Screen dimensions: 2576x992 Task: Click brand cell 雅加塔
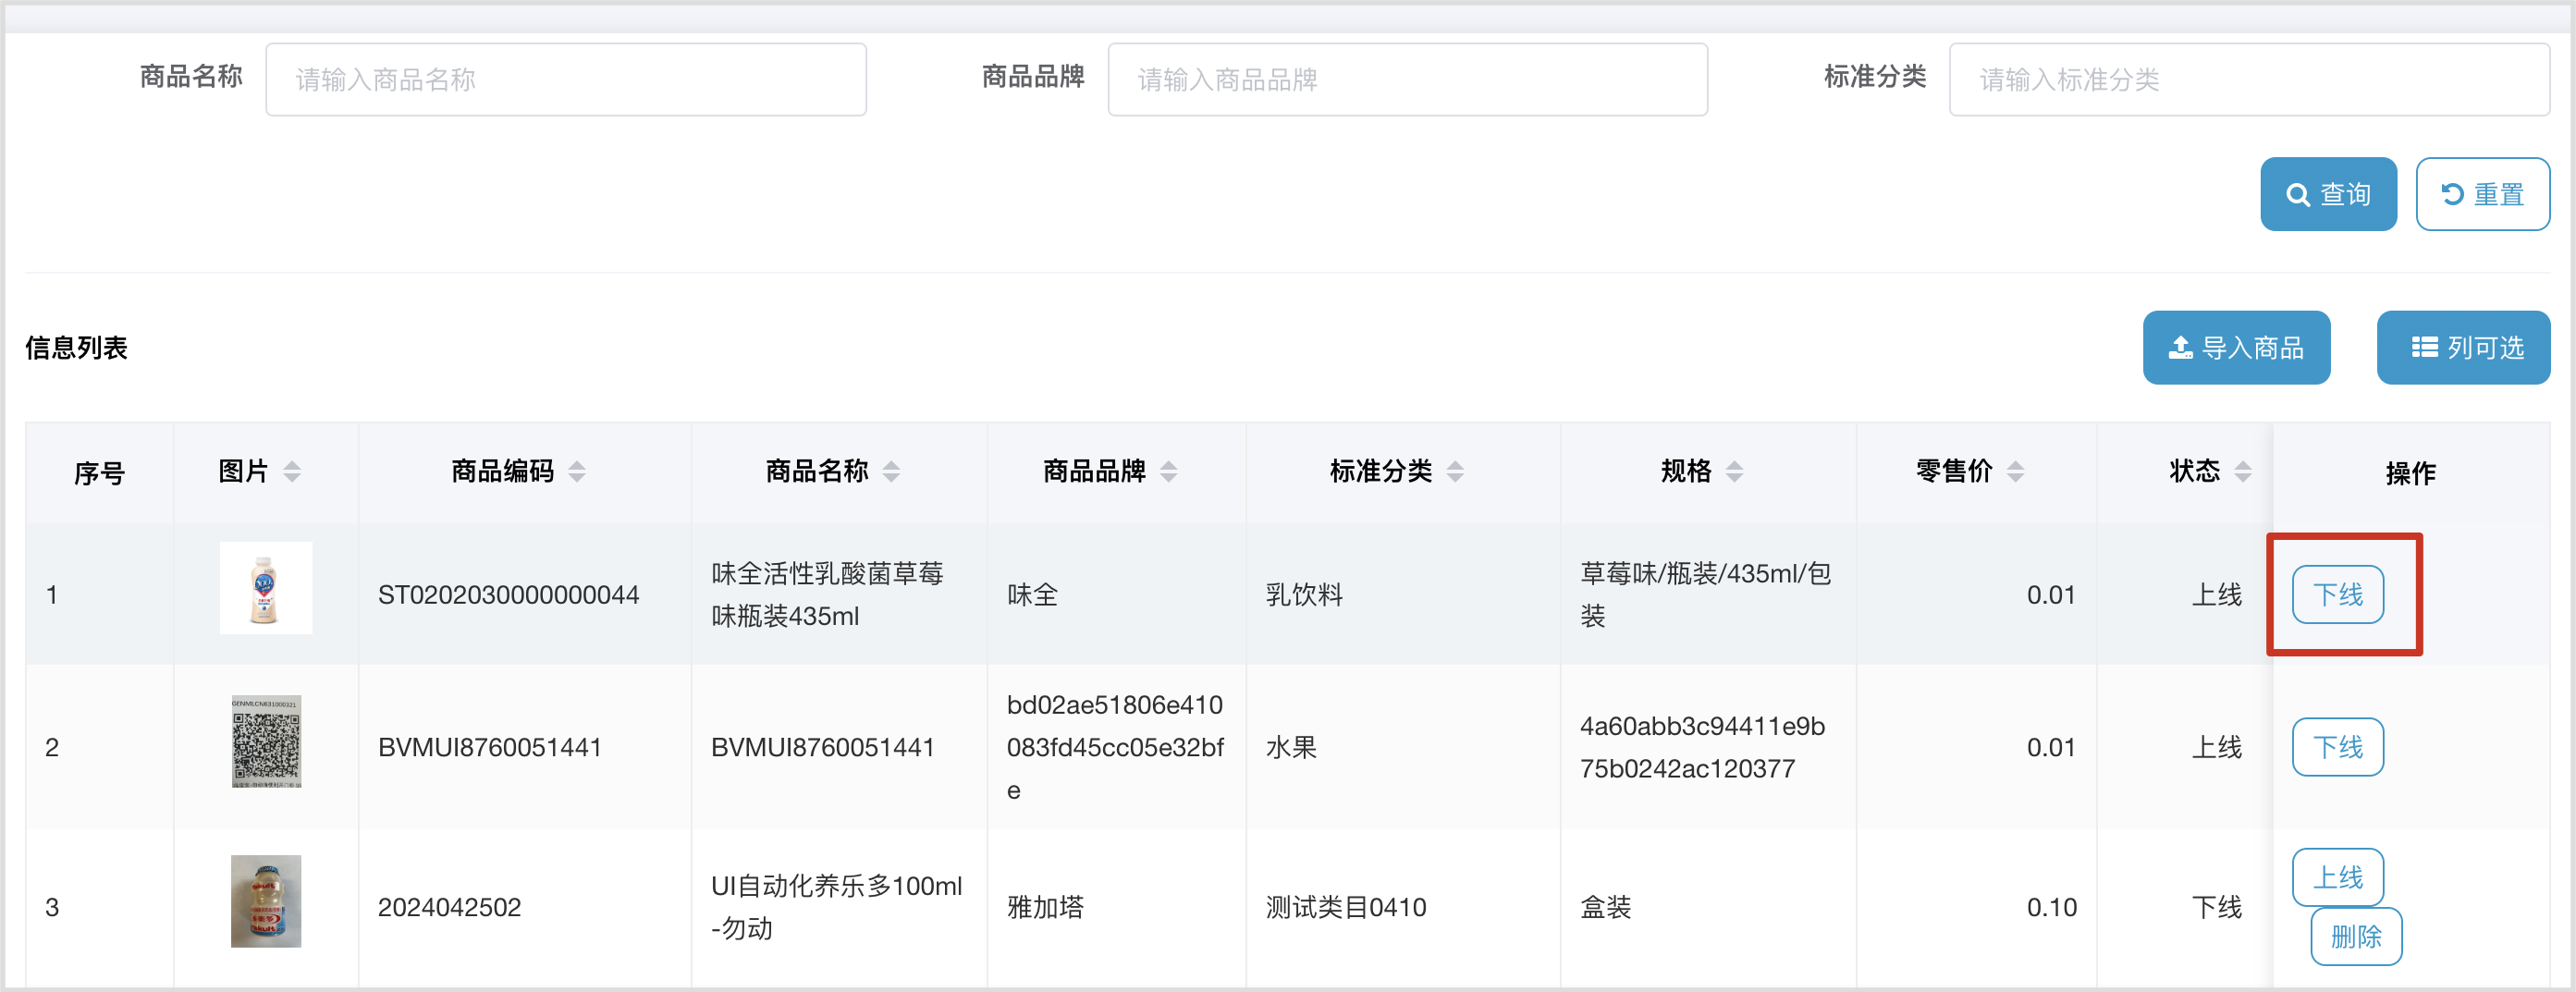pyautogui.click(x=1045, y=907)
